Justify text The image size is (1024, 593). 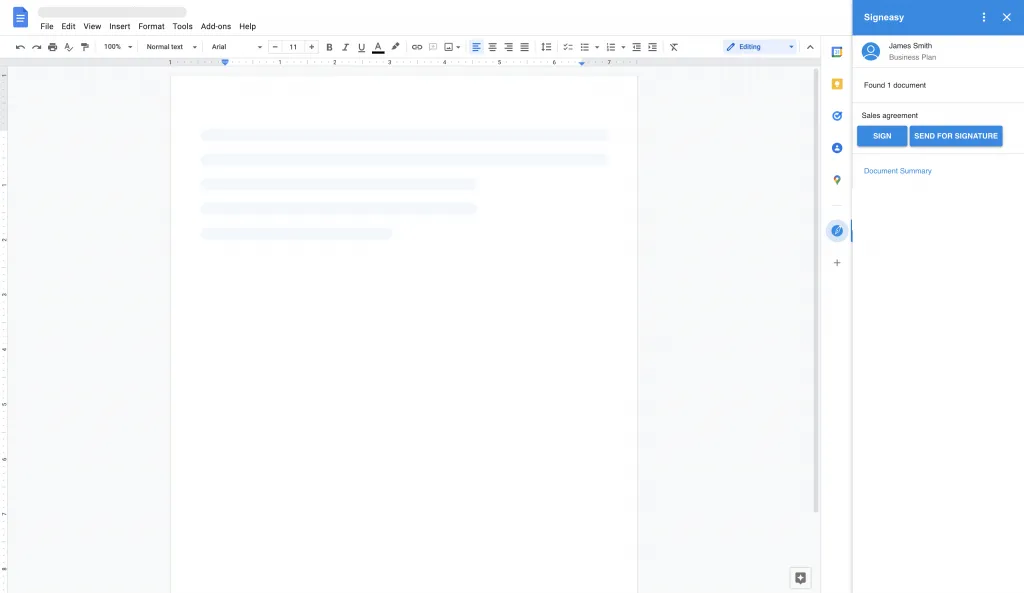[524, 47]
